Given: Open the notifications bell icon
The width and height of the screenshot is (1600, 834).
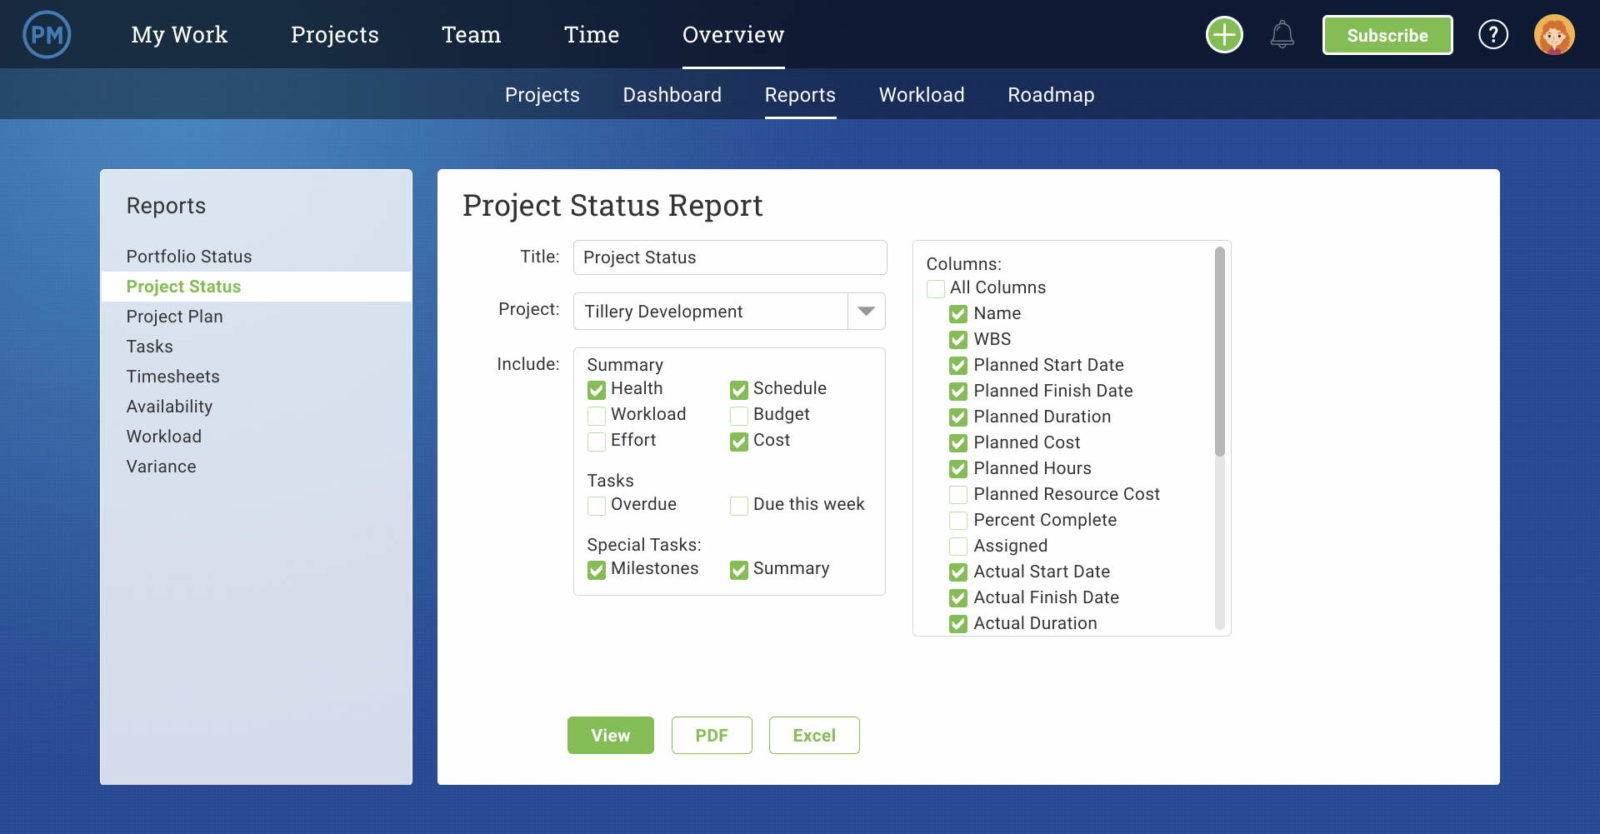Looking at the screenshot, I should point(1282,35).
